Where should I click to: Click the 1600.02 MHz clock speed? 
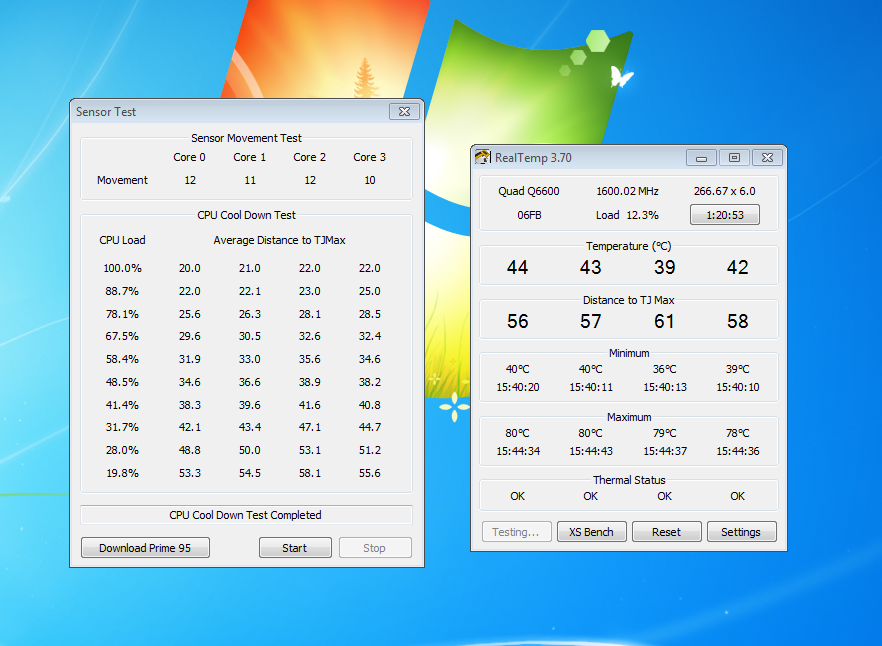tap(627, 191)
